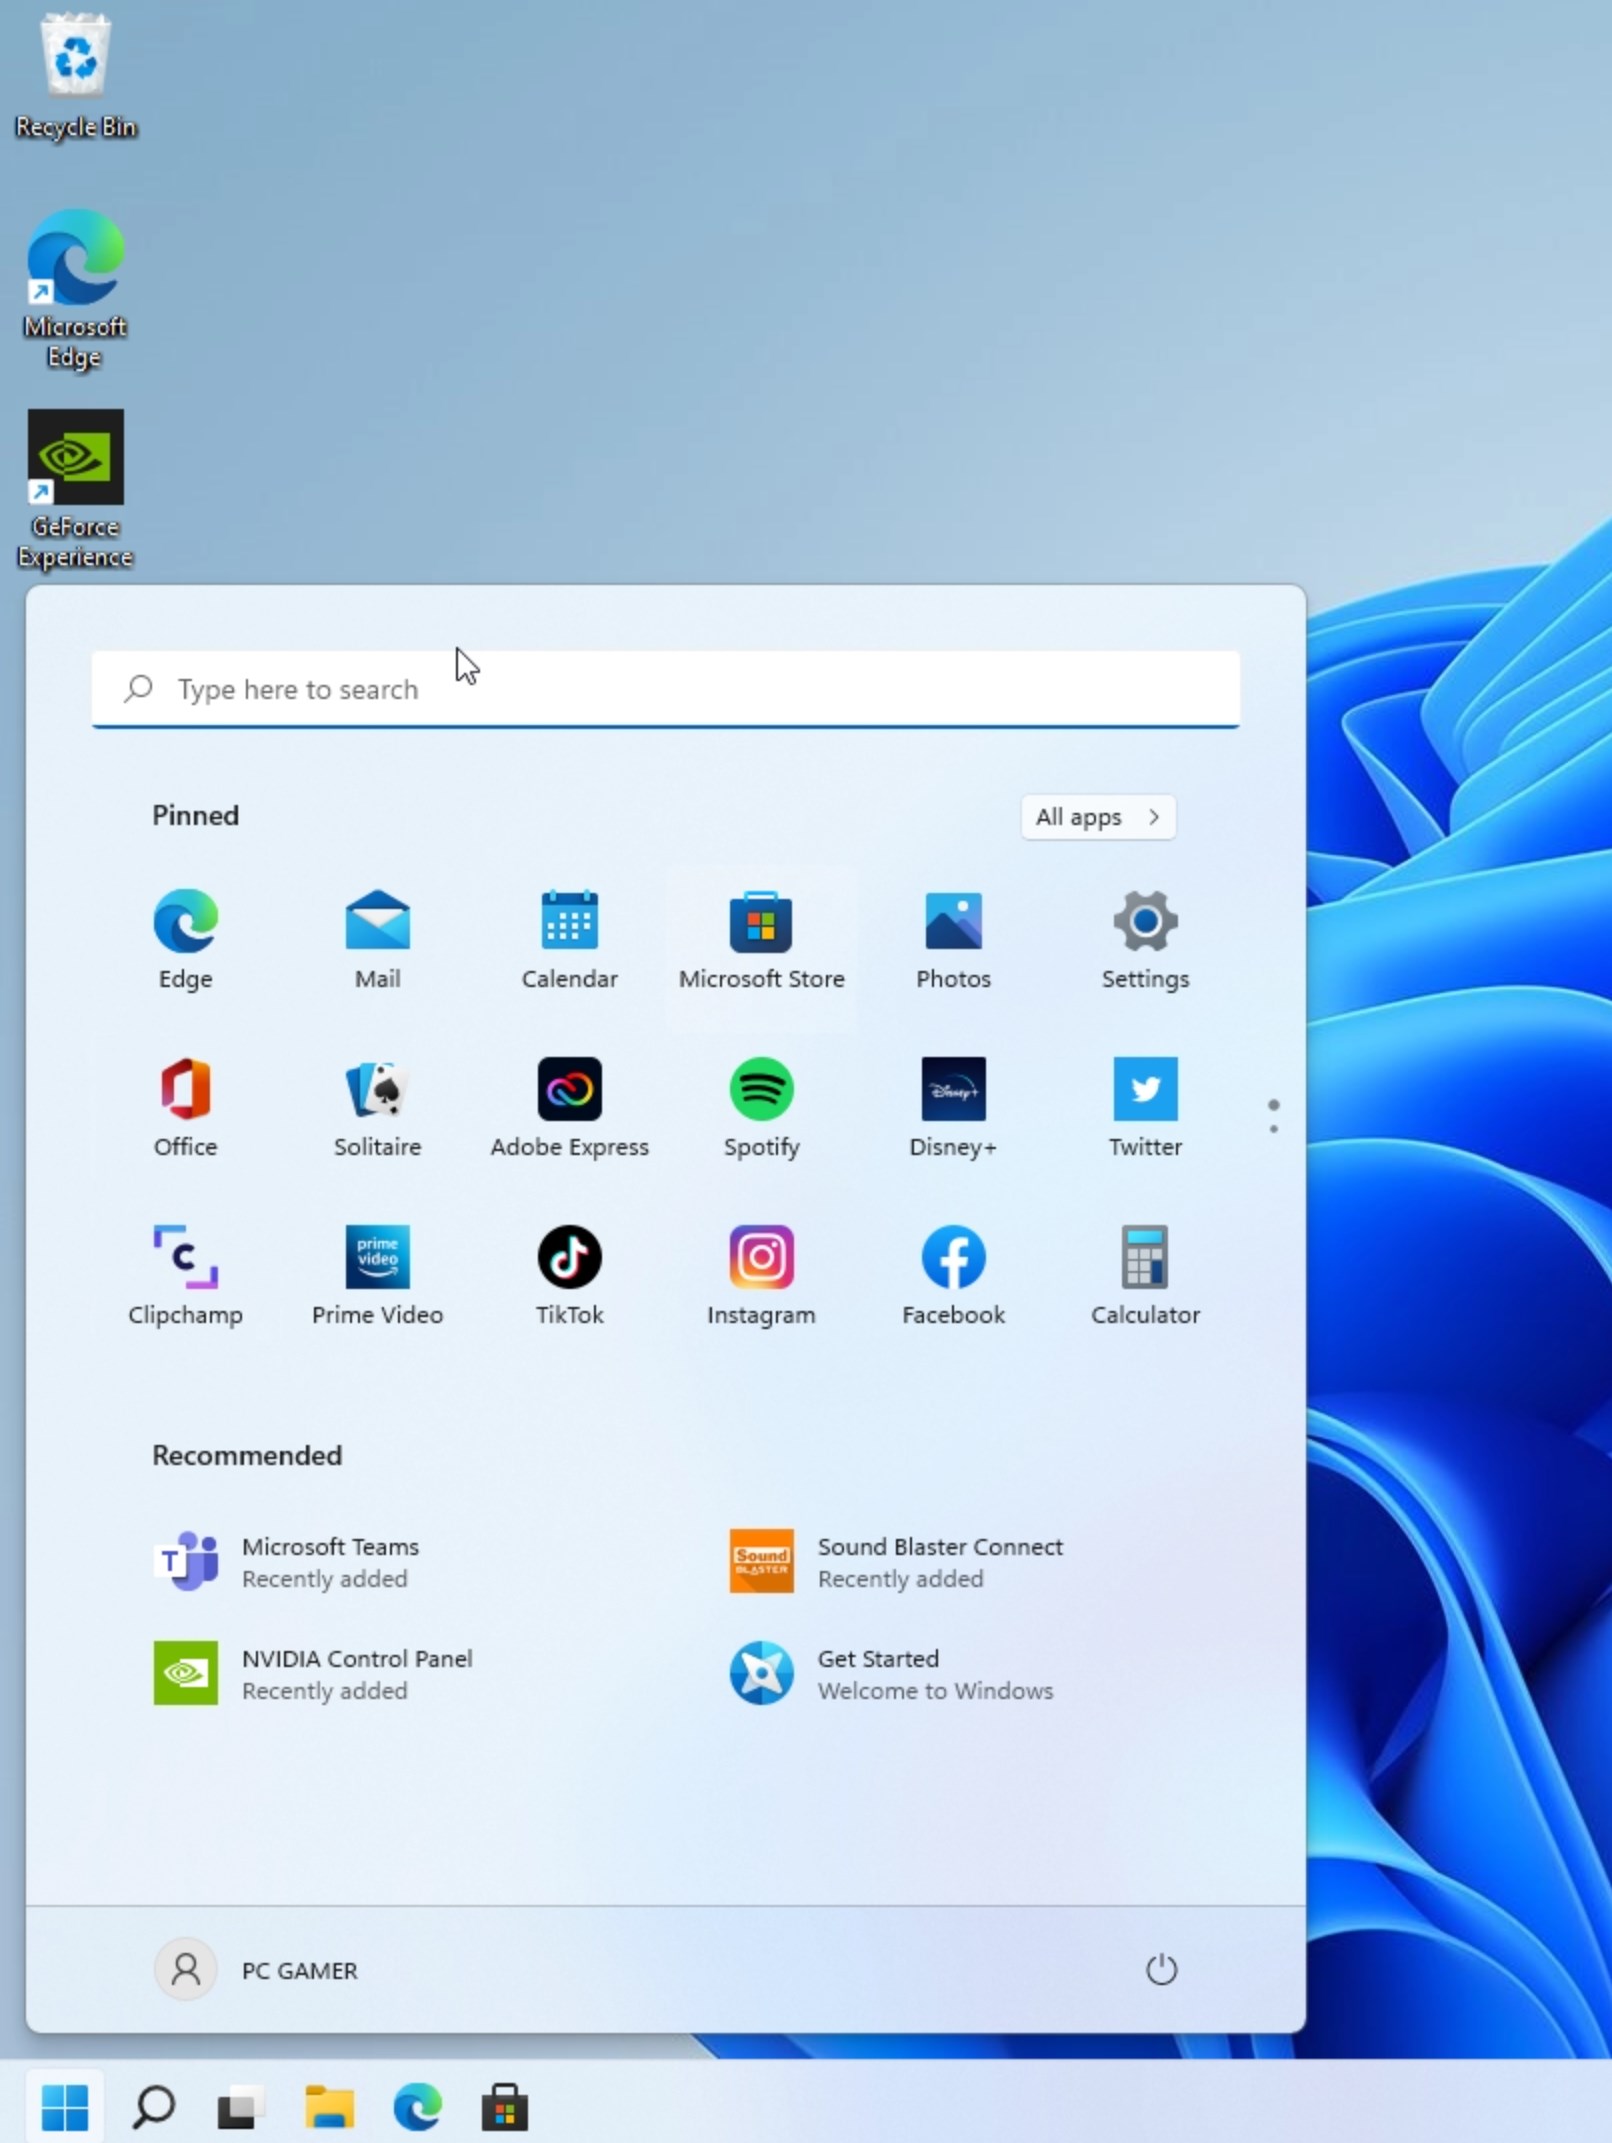Image resolution: width=1612 pixels, height=2143 pixels.
Task: Open the TikTok app icon
Action: [x=569, y=1274]
